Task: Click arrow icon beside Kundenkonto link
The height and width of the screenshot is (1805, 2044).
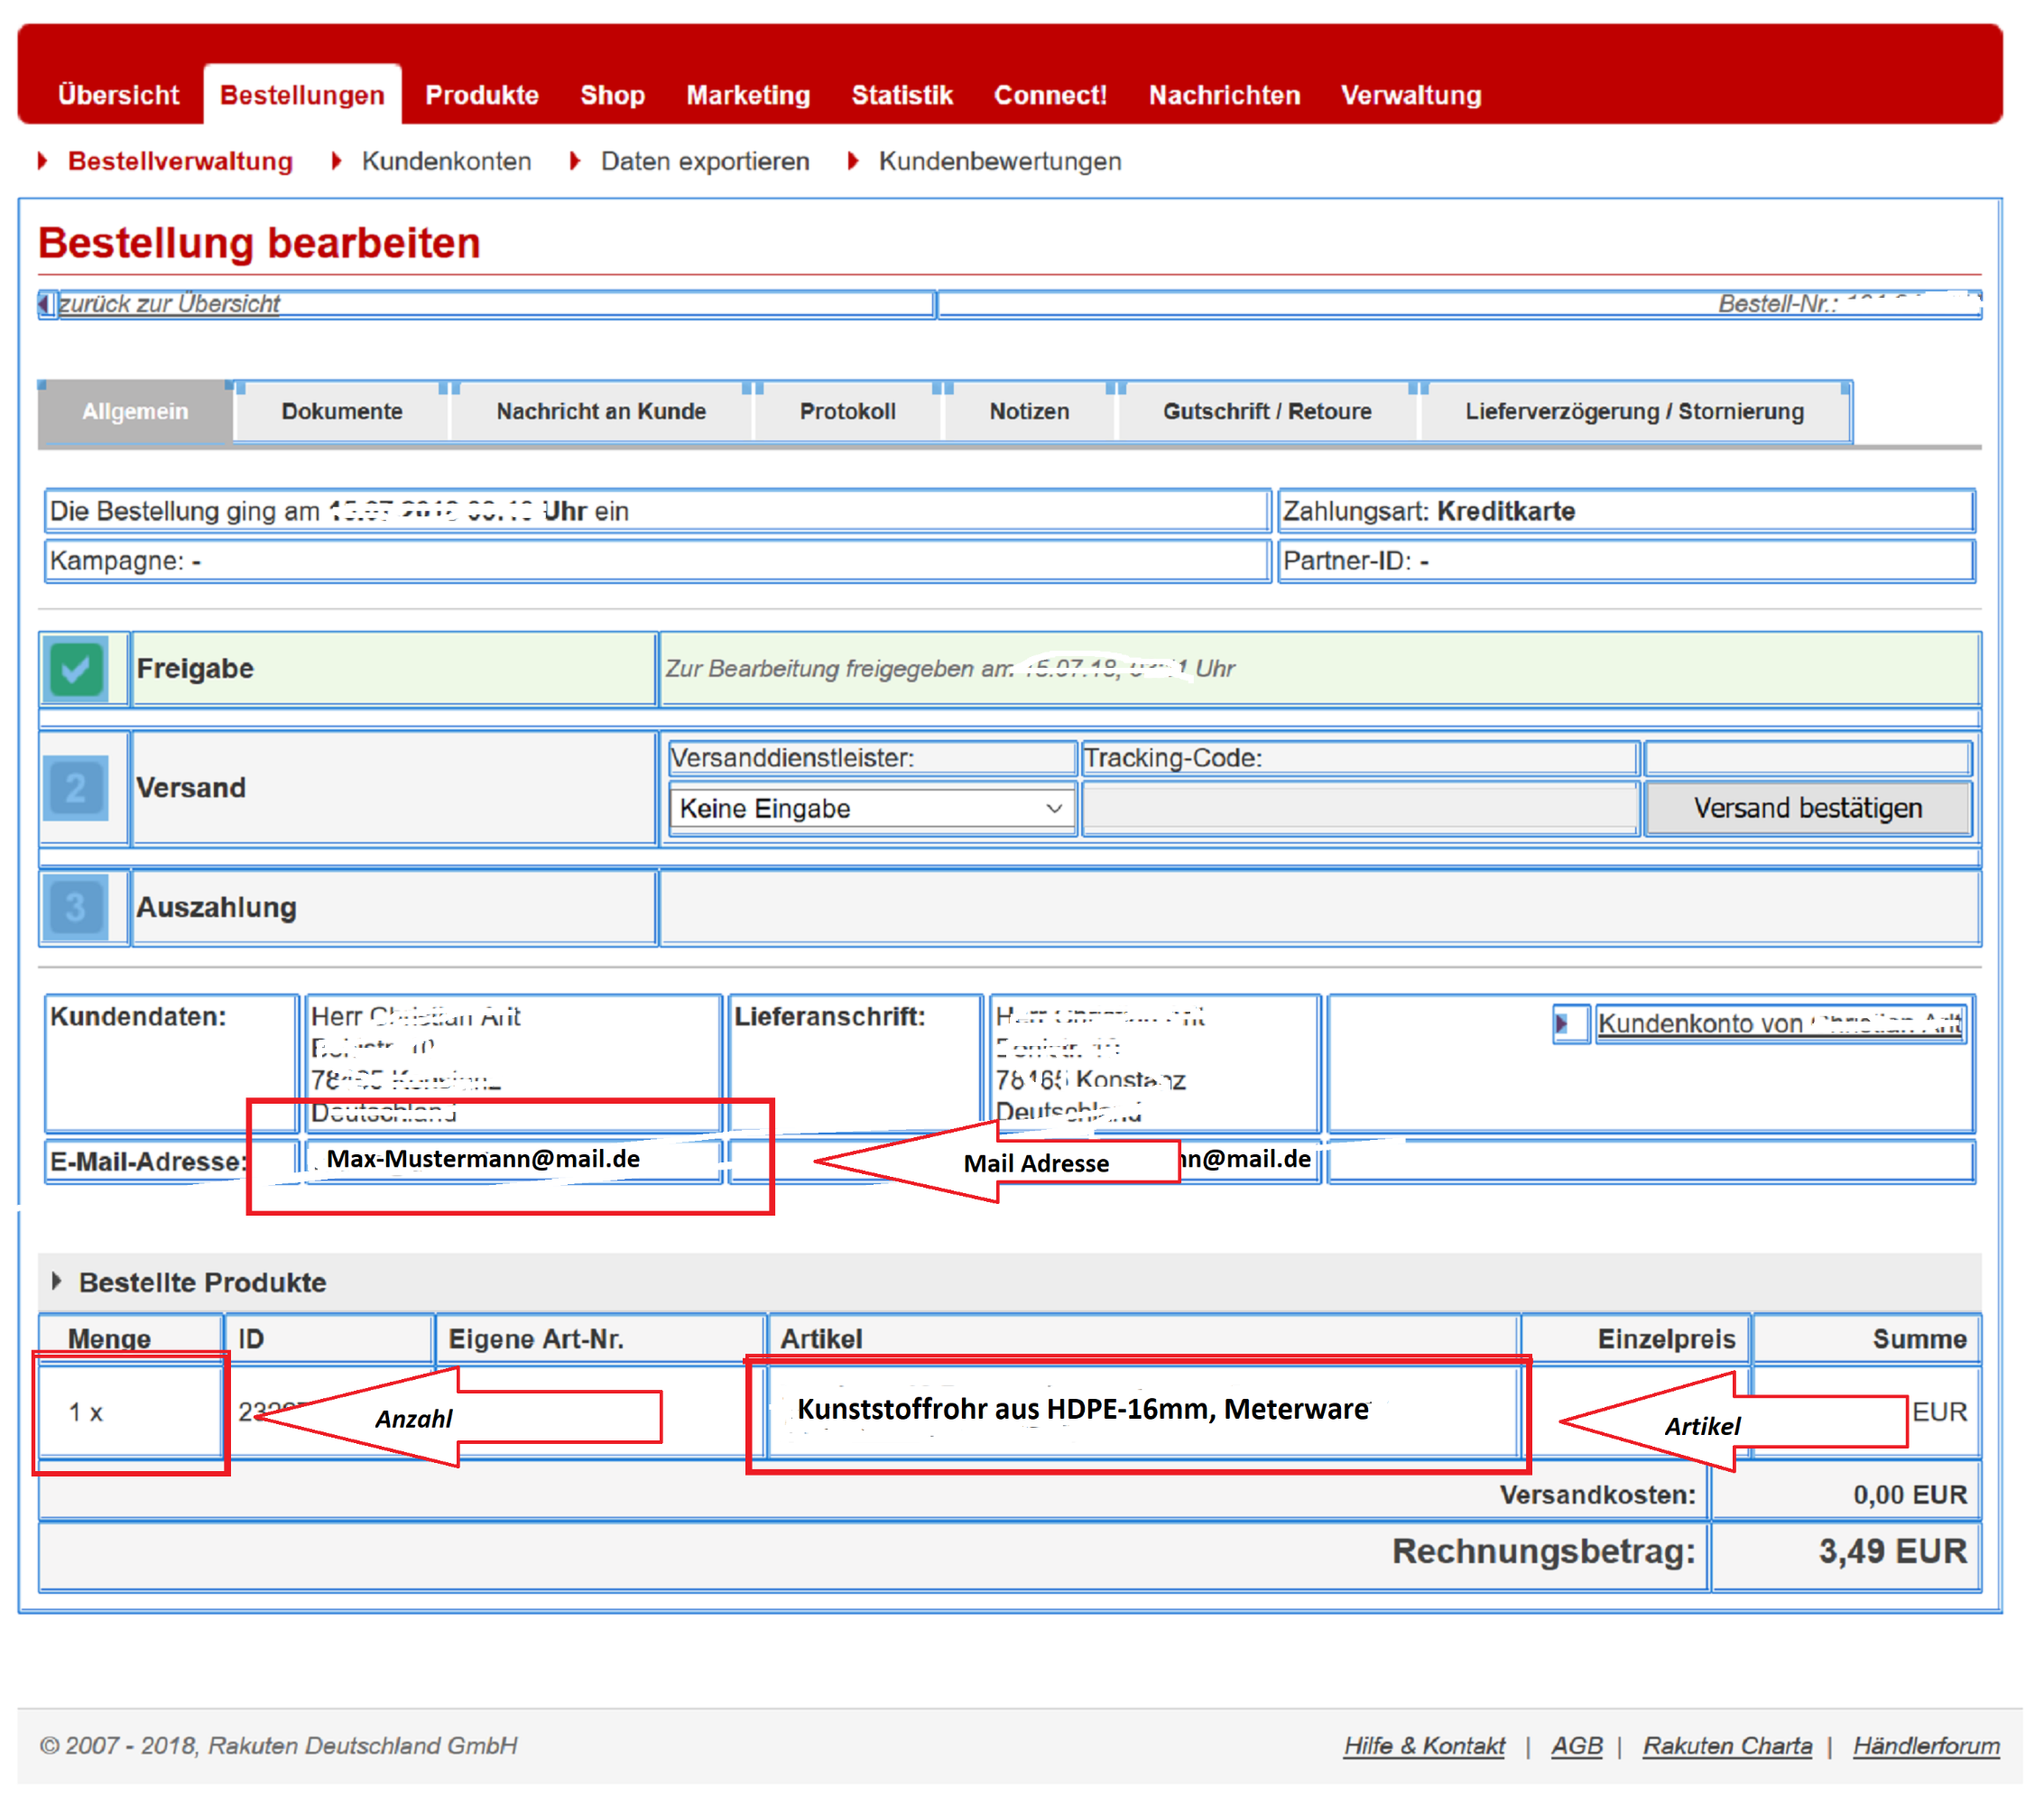Action: [1564, 1023]
